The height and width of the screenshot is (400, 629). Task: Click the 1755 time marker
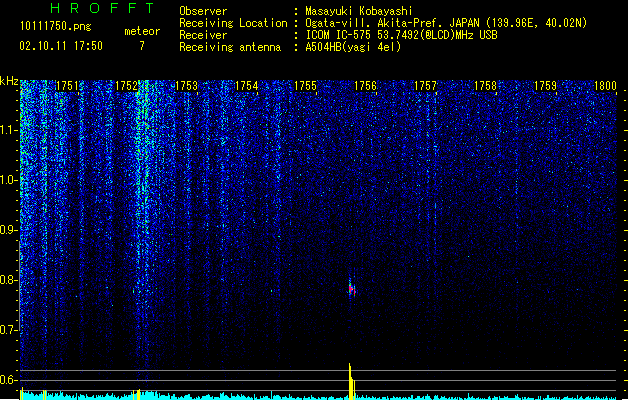coord(306,86)
